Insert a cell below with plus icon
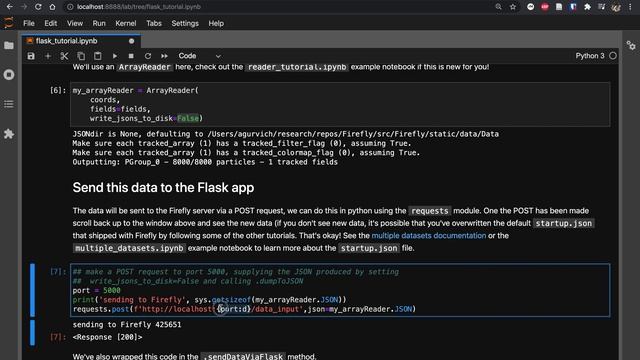This screenshot has width=640, height=360. click(48, 56)
